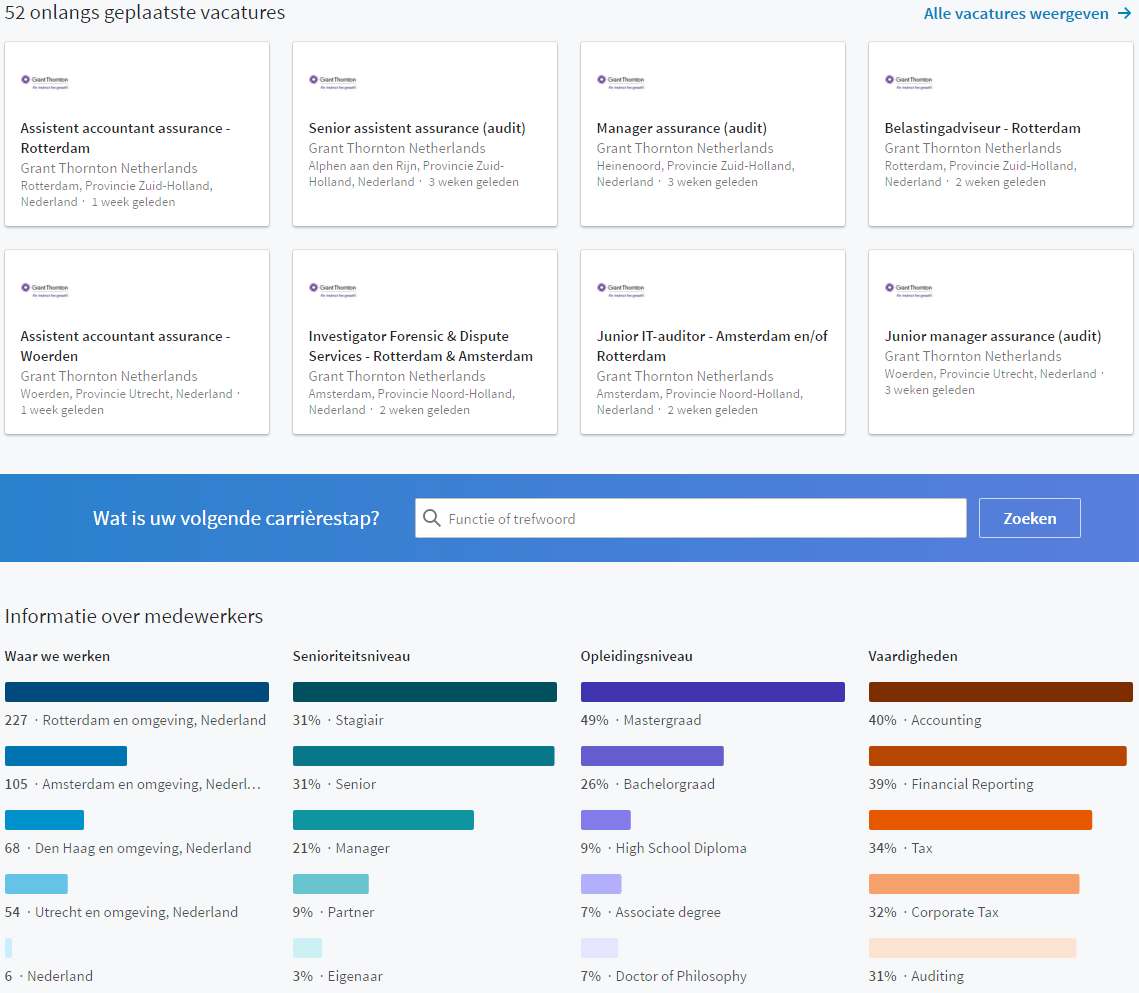Open Senior assistent assurance (audit) job title

pyautogui.click(x=416, y=128)
